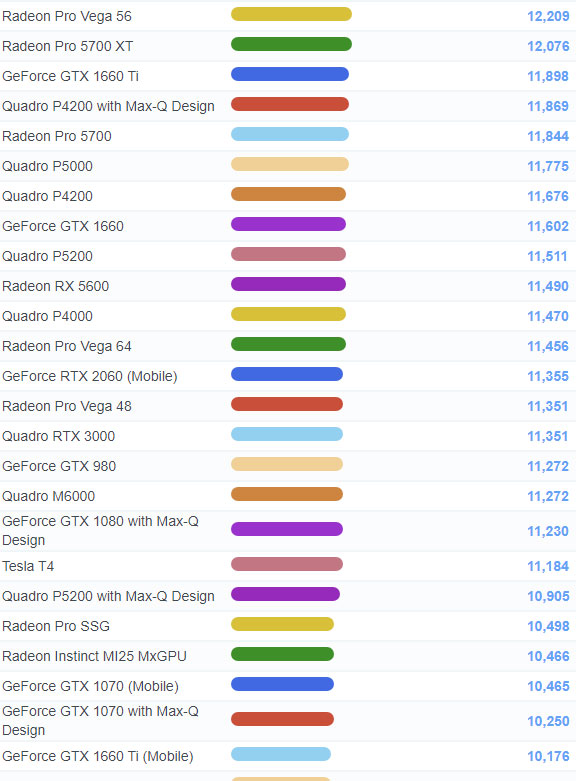Open the Quadro P5000 entry
The image size is (576, 781).
pos(47,166)
